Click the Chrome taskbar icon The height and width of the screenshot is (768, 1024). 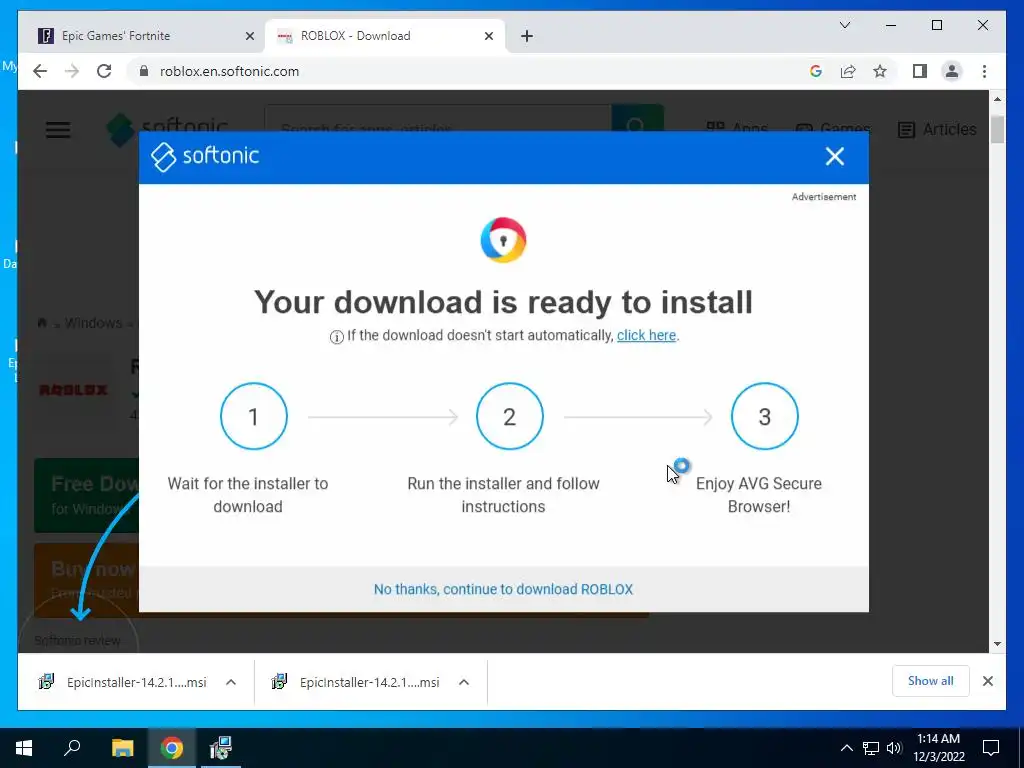(172, 747)
